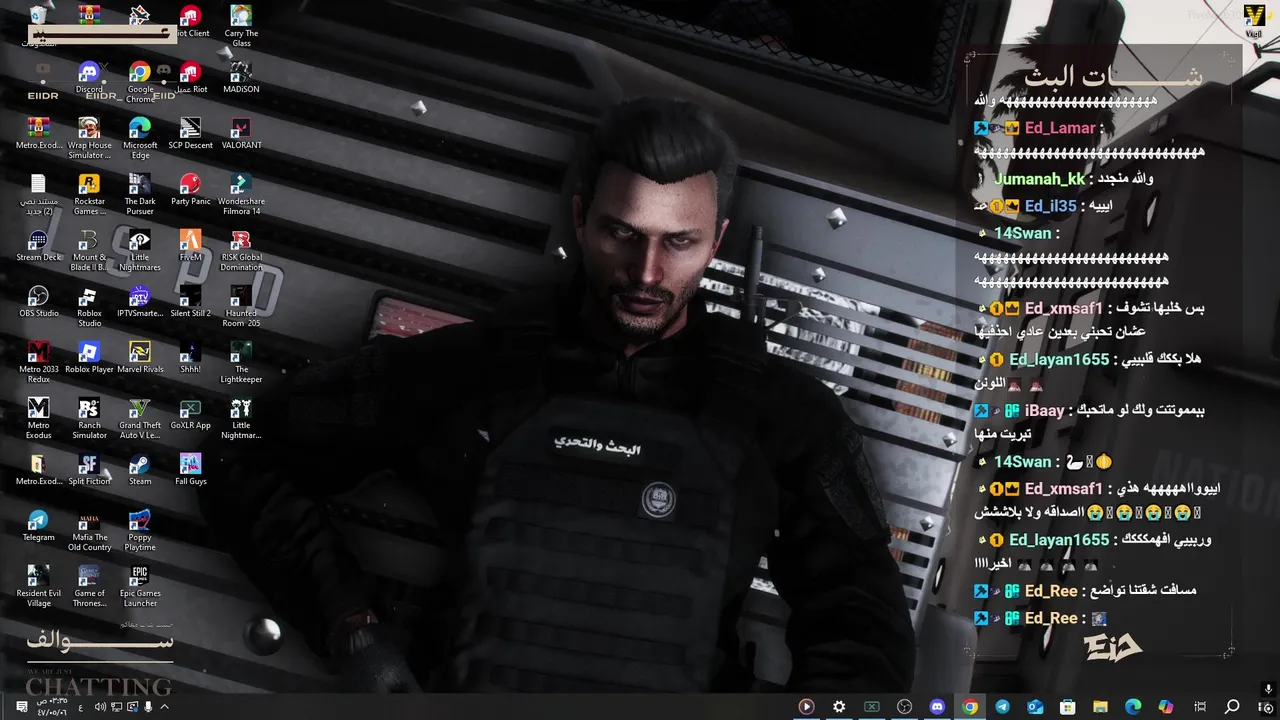Open the Roblox Studio desktop icon
The width and height of the screenshot is (1280, 720).
coord(89,306)
